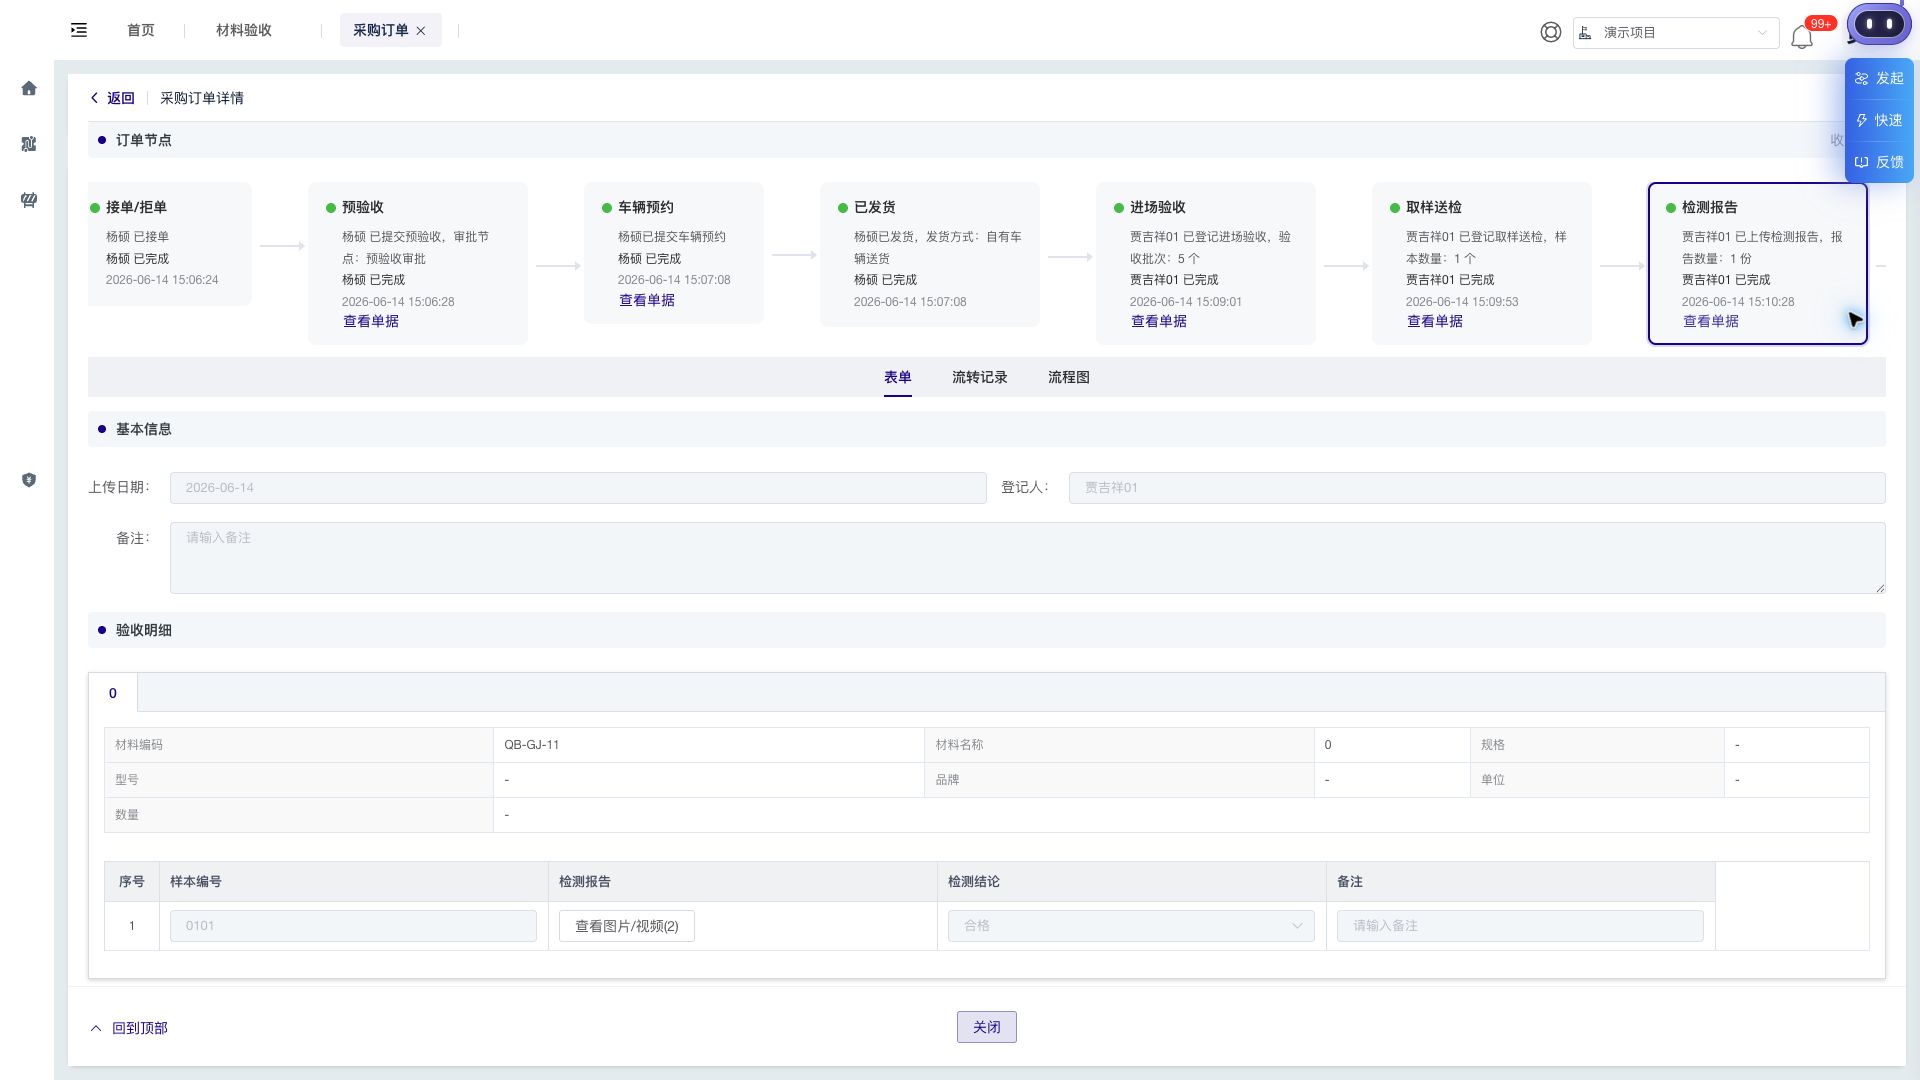Click the QB-GJ-11 material code value
Image resolution: width=1920 pixels, height=1080 pixels.
click(x=532, y=745)
